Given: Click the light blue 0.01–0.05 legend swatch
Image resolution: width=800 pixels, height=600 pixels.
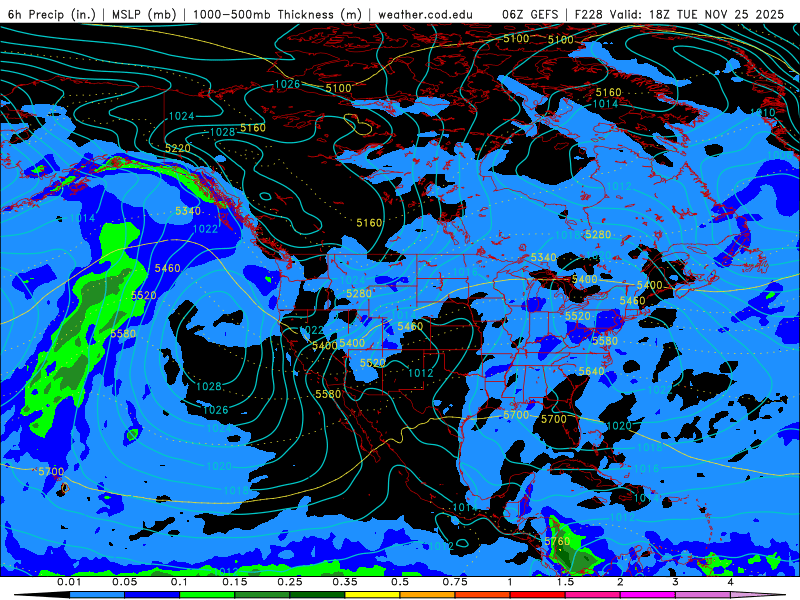Looking at the screenshot, I should (x=97, y=595).
